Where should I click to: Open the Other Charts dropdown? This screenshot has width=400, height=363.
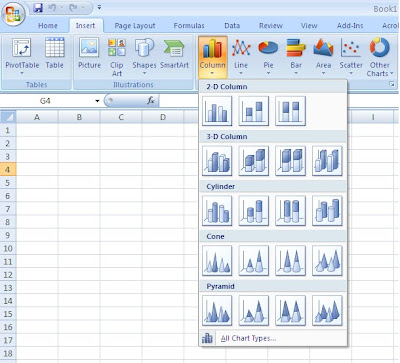[380, 57]
